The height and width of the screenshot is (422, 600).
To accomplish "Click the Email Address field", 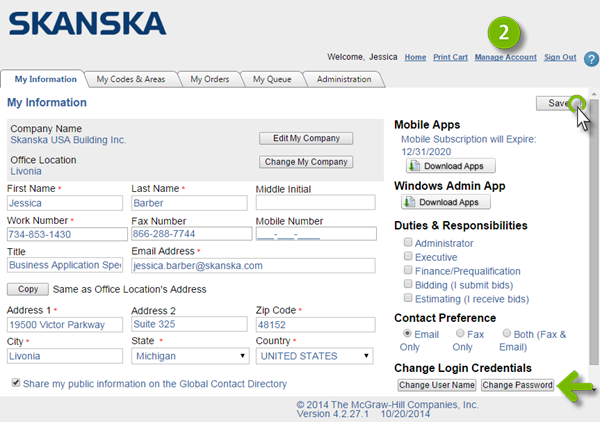I will (x=253, y=266).
